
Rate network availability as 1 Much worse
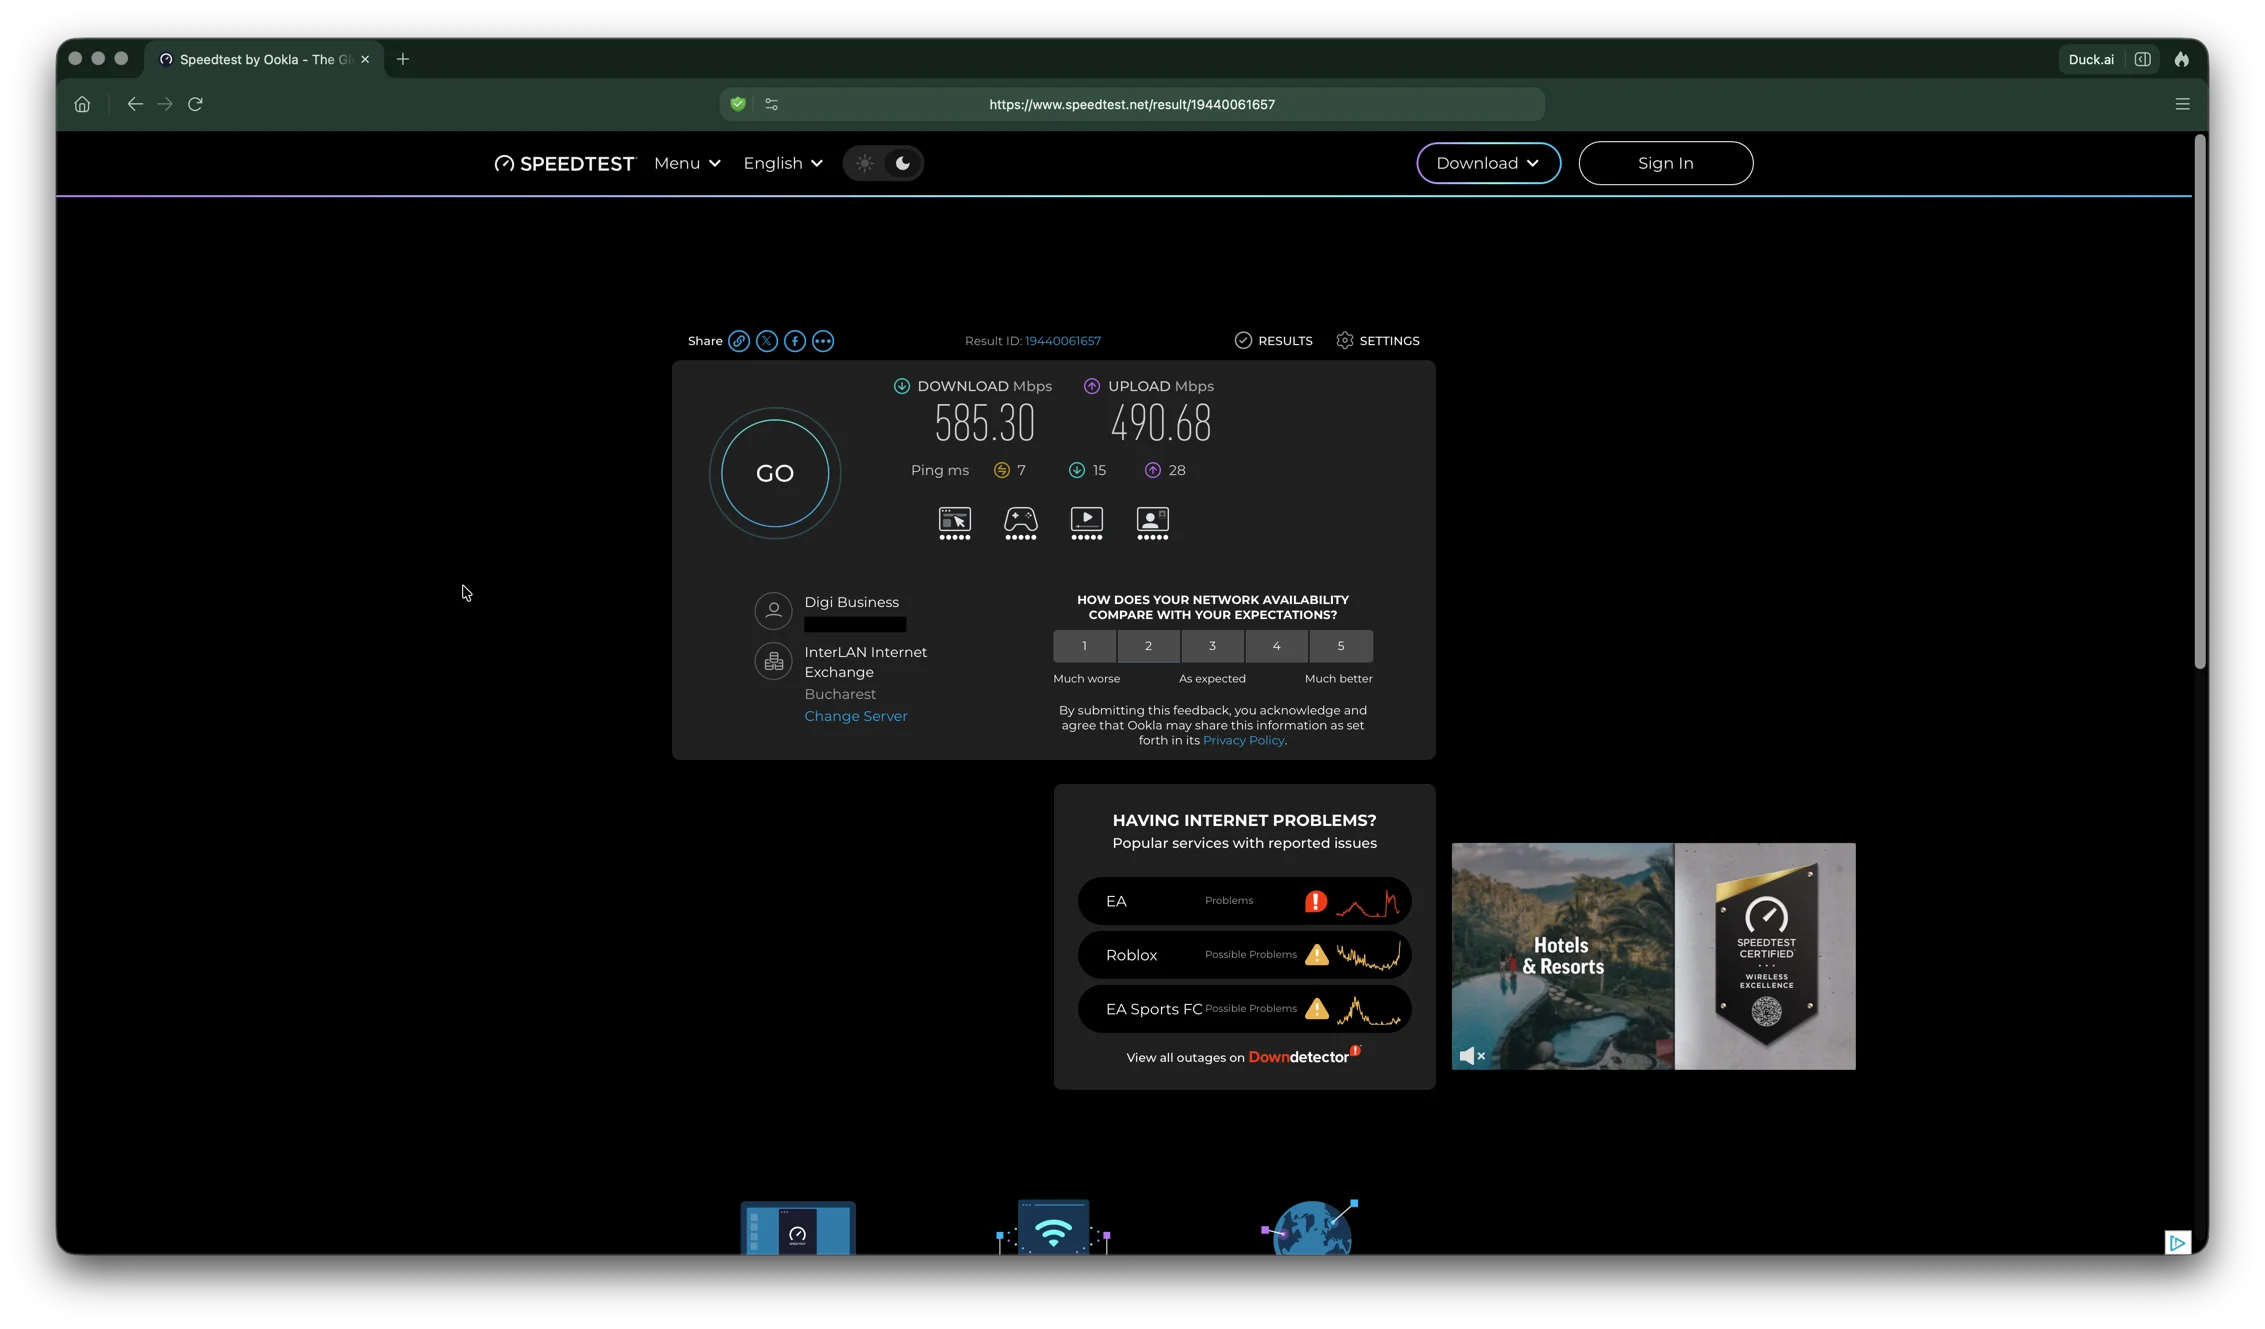[1084, 646]
